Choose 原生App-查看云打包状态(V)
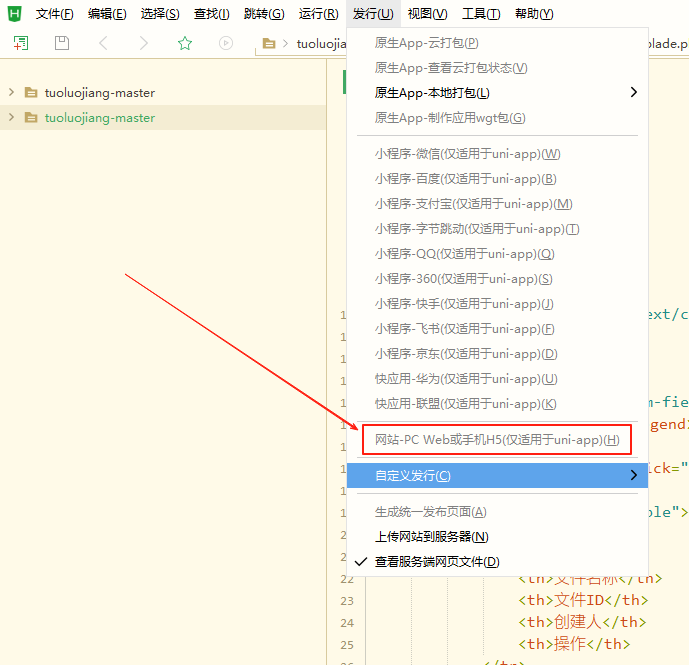The image size is (689, 665). (x=497, y=68)
